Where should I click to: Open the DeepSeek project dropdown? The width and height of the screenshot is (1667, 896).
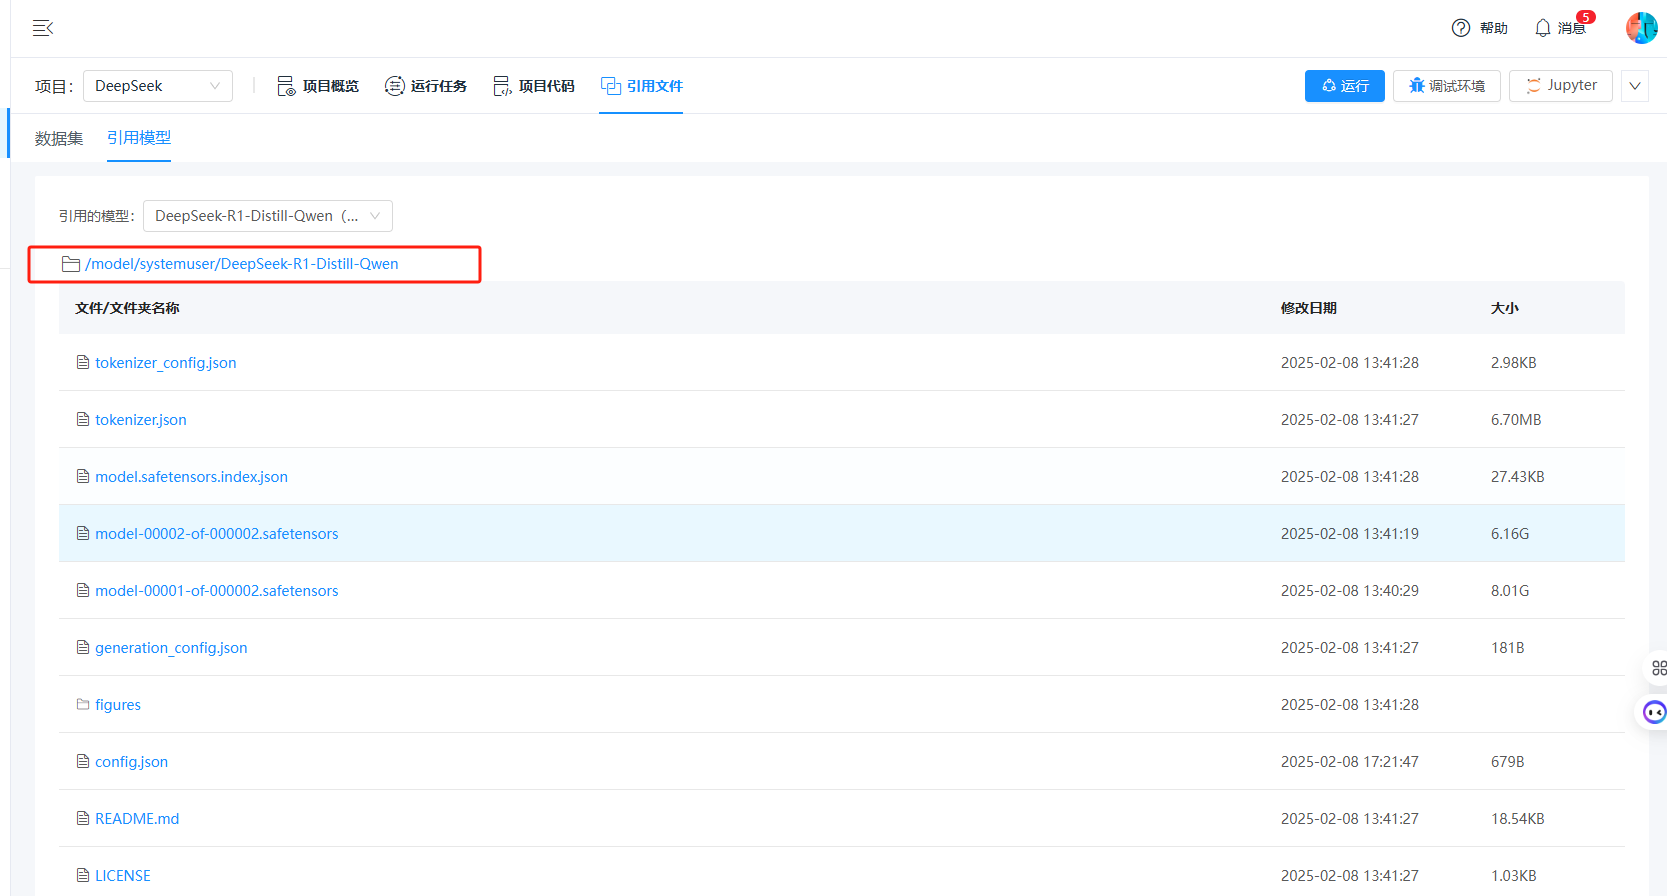pyautogui.click(x=158, y=86)
